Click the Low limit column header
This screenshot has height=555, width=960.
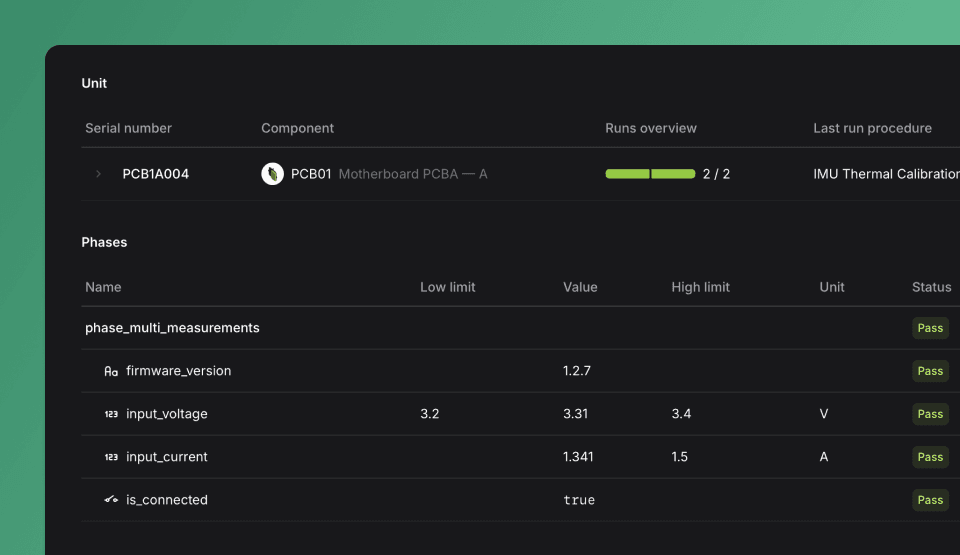point(448,287)
